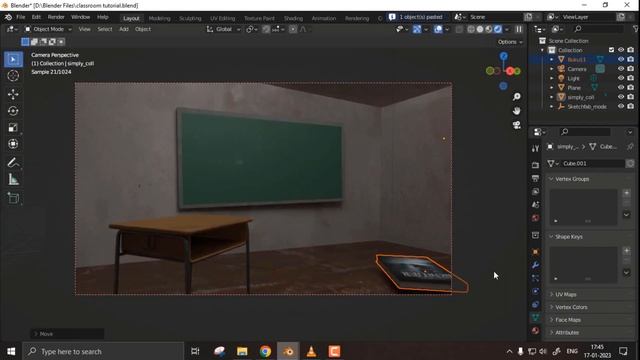Viewport: 640px width, 360px height.
Task: Toggle Collection exclude checkbox in outliner
Action: tap(611, 50)
